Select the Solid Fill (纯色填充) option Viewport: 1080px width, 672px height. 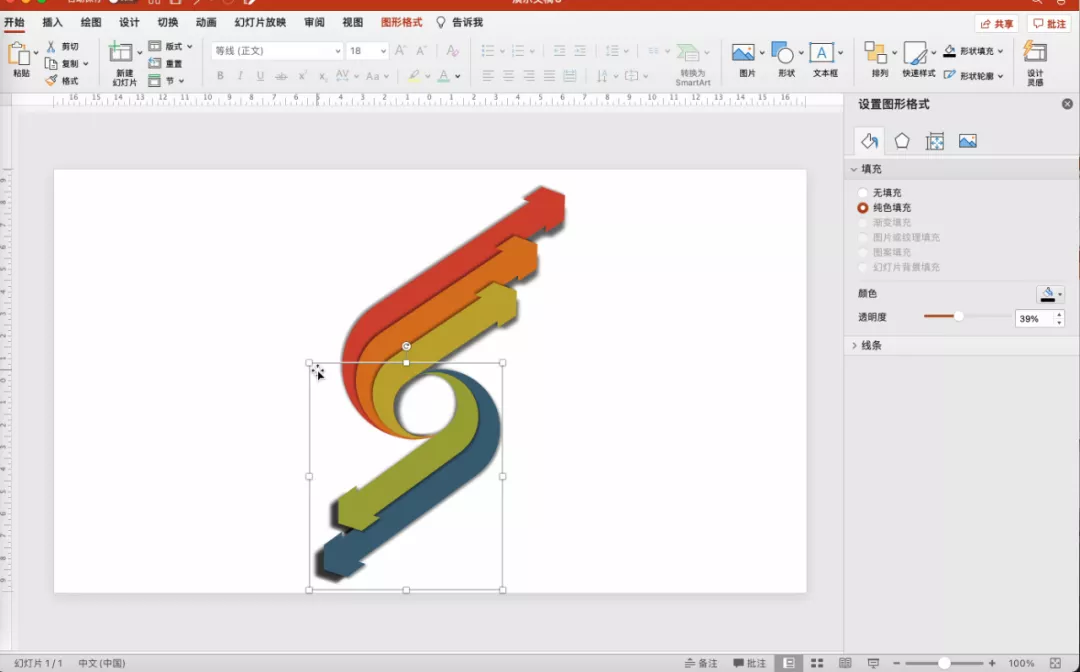863,208
